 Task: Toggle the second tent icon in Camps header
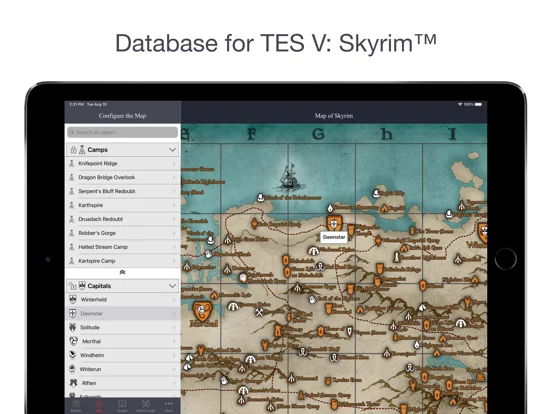point(82,150)
